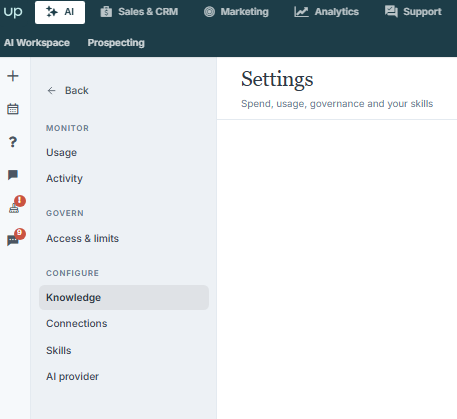This screenshot has height=419, width=457.
Task: Select the AI tab with sparkle icon
Action: click(x=60, y=12)
